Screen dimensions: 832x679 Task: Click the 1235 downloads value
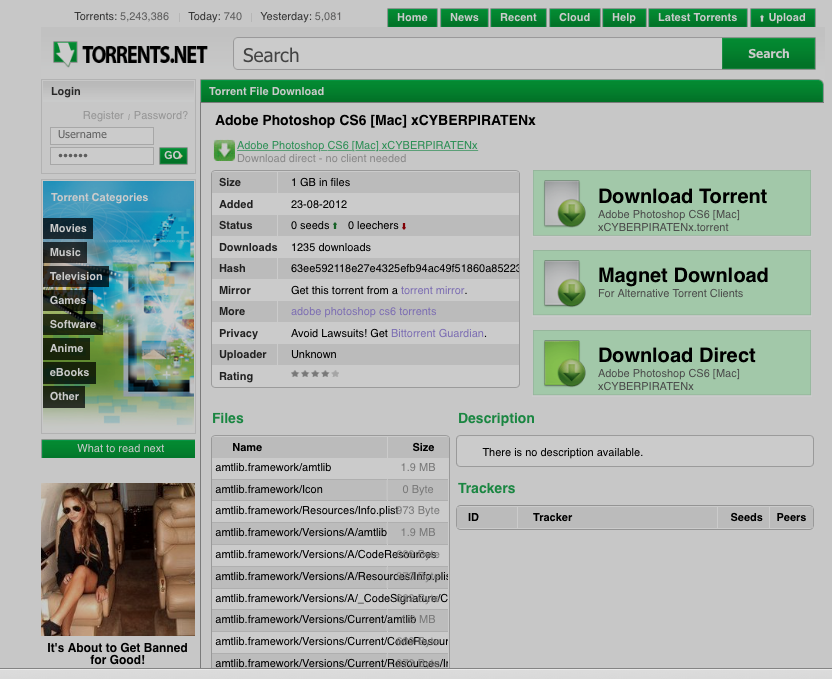pyautogui.click(x=331, y=247)
